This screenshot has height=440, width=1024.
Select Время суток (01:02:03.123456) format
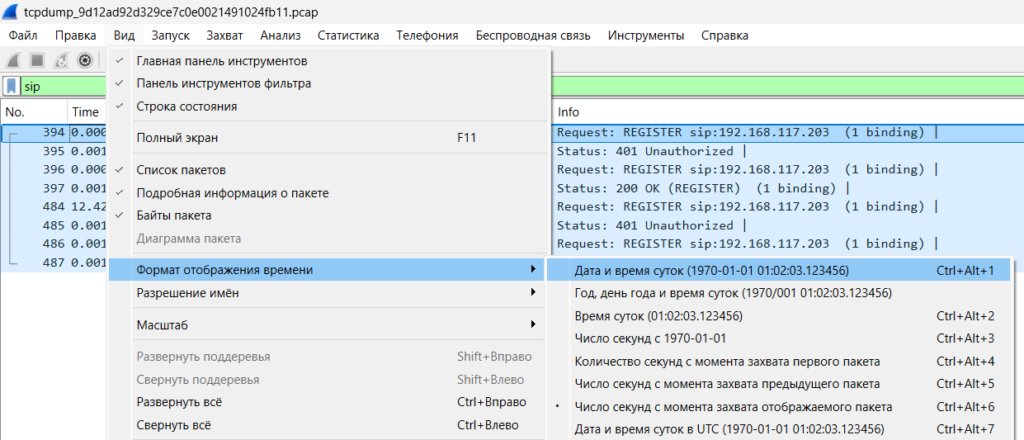778,316
